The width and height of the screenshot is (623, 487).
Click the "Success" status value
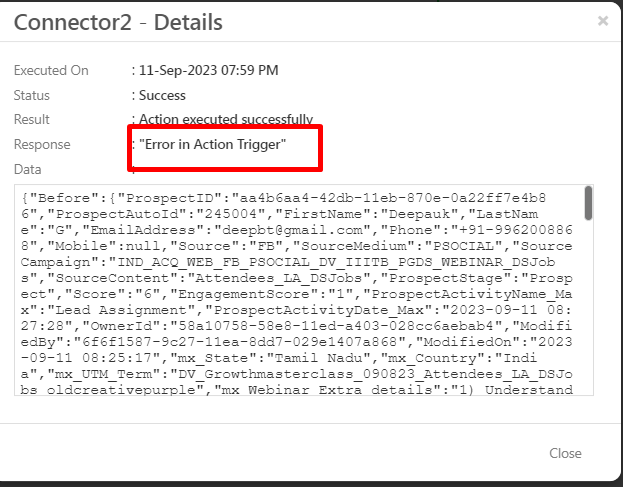(162, 95)
